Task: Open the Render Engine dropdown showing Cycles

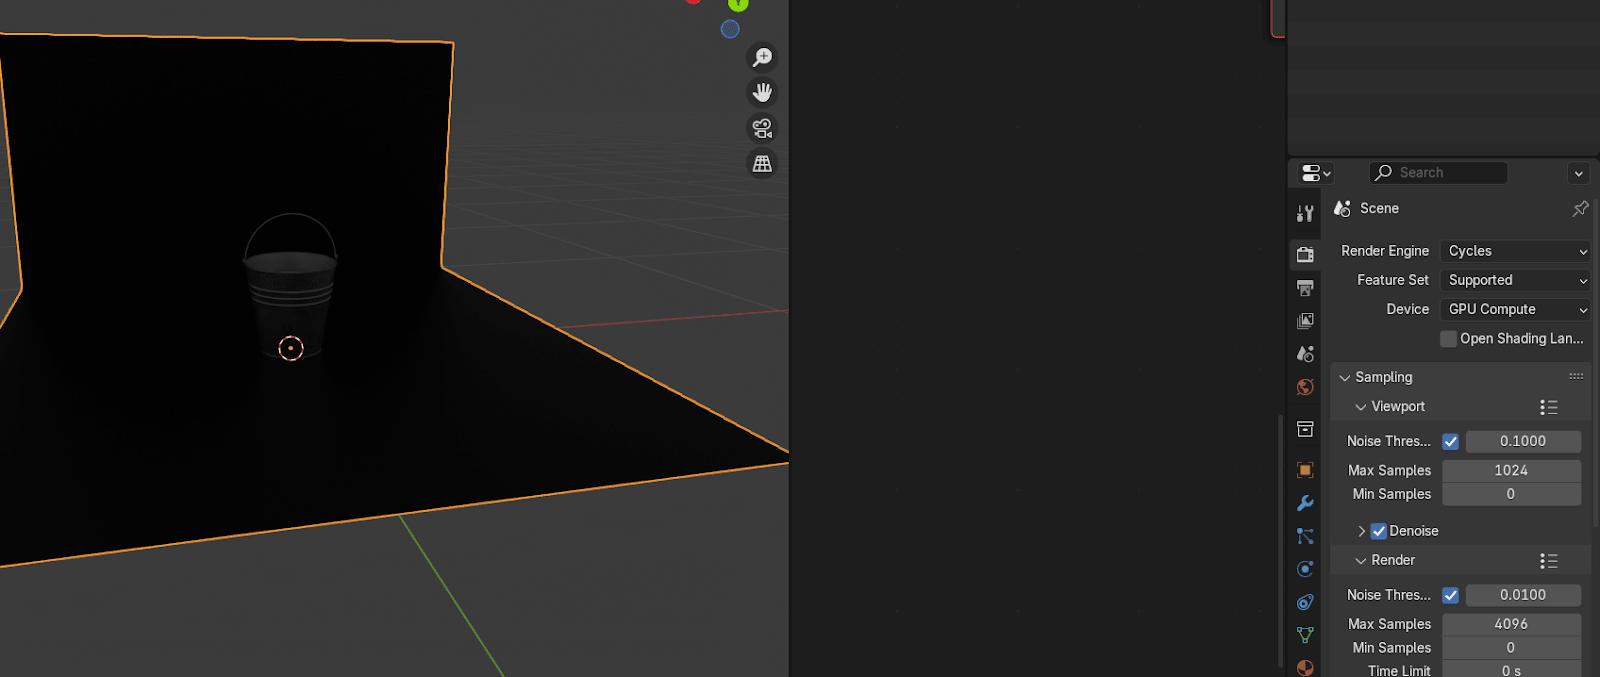Action: click(x=1515, y=251)
